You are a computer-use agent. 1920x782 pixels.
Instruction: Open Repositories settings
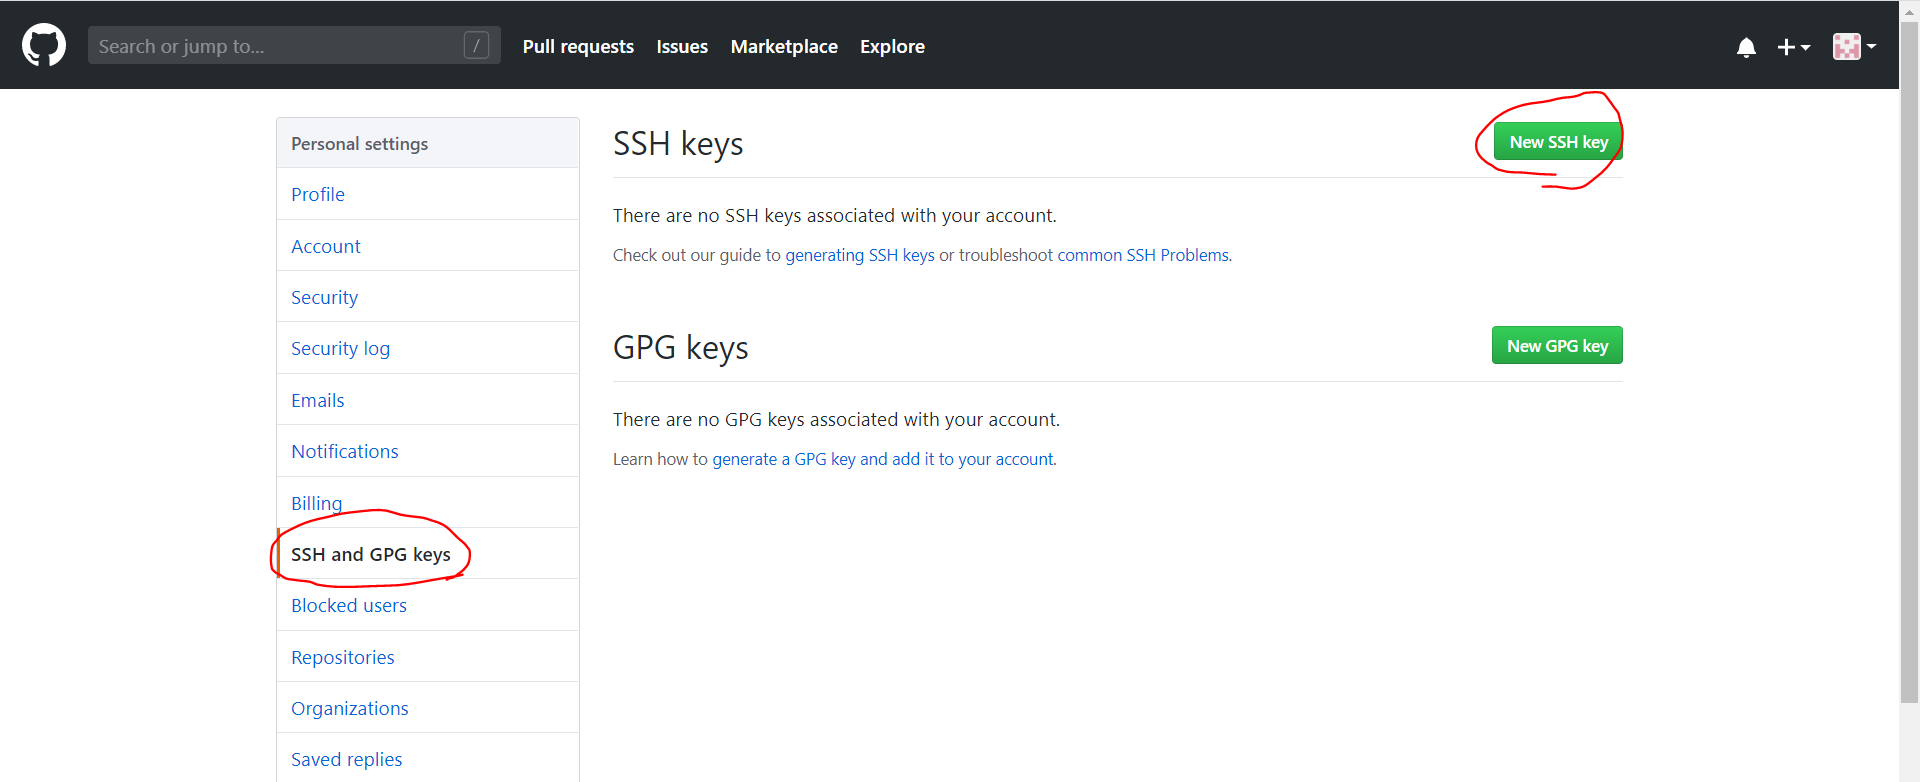pyautogui.click(x=428, y=657)
